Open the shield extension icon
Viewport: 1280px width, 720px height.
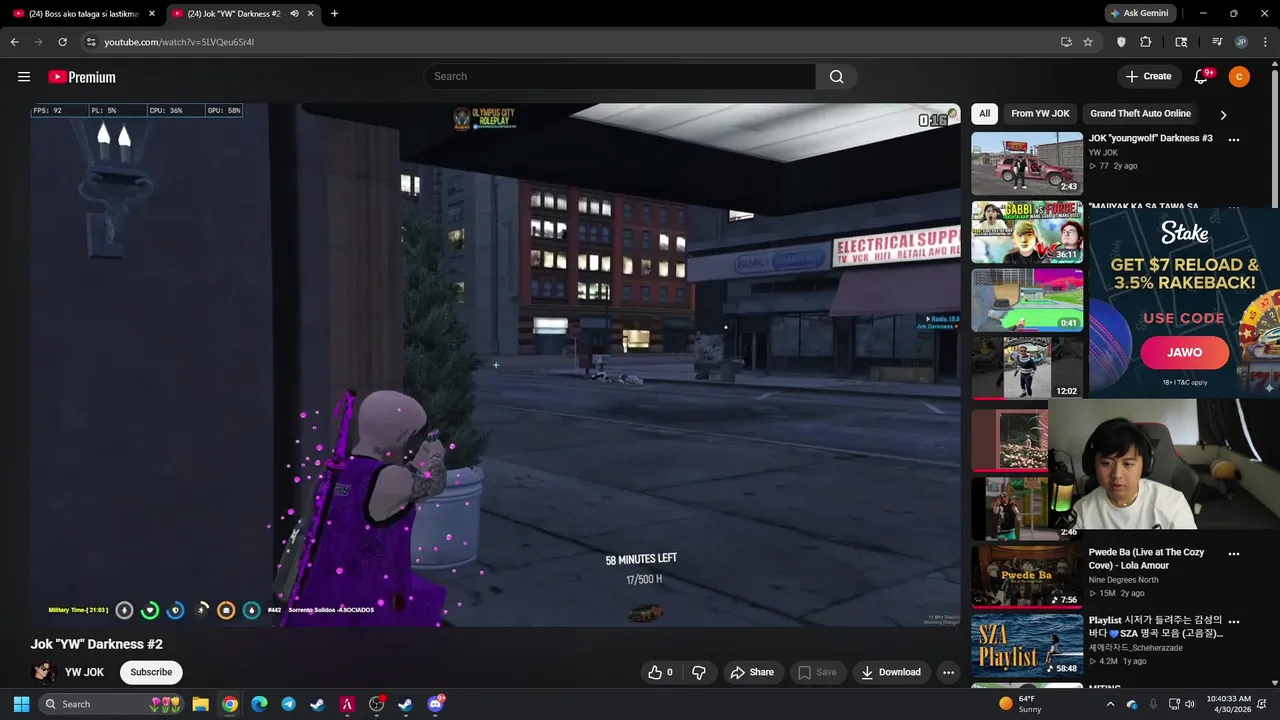pyautogui.click(x=1121, y=42)
